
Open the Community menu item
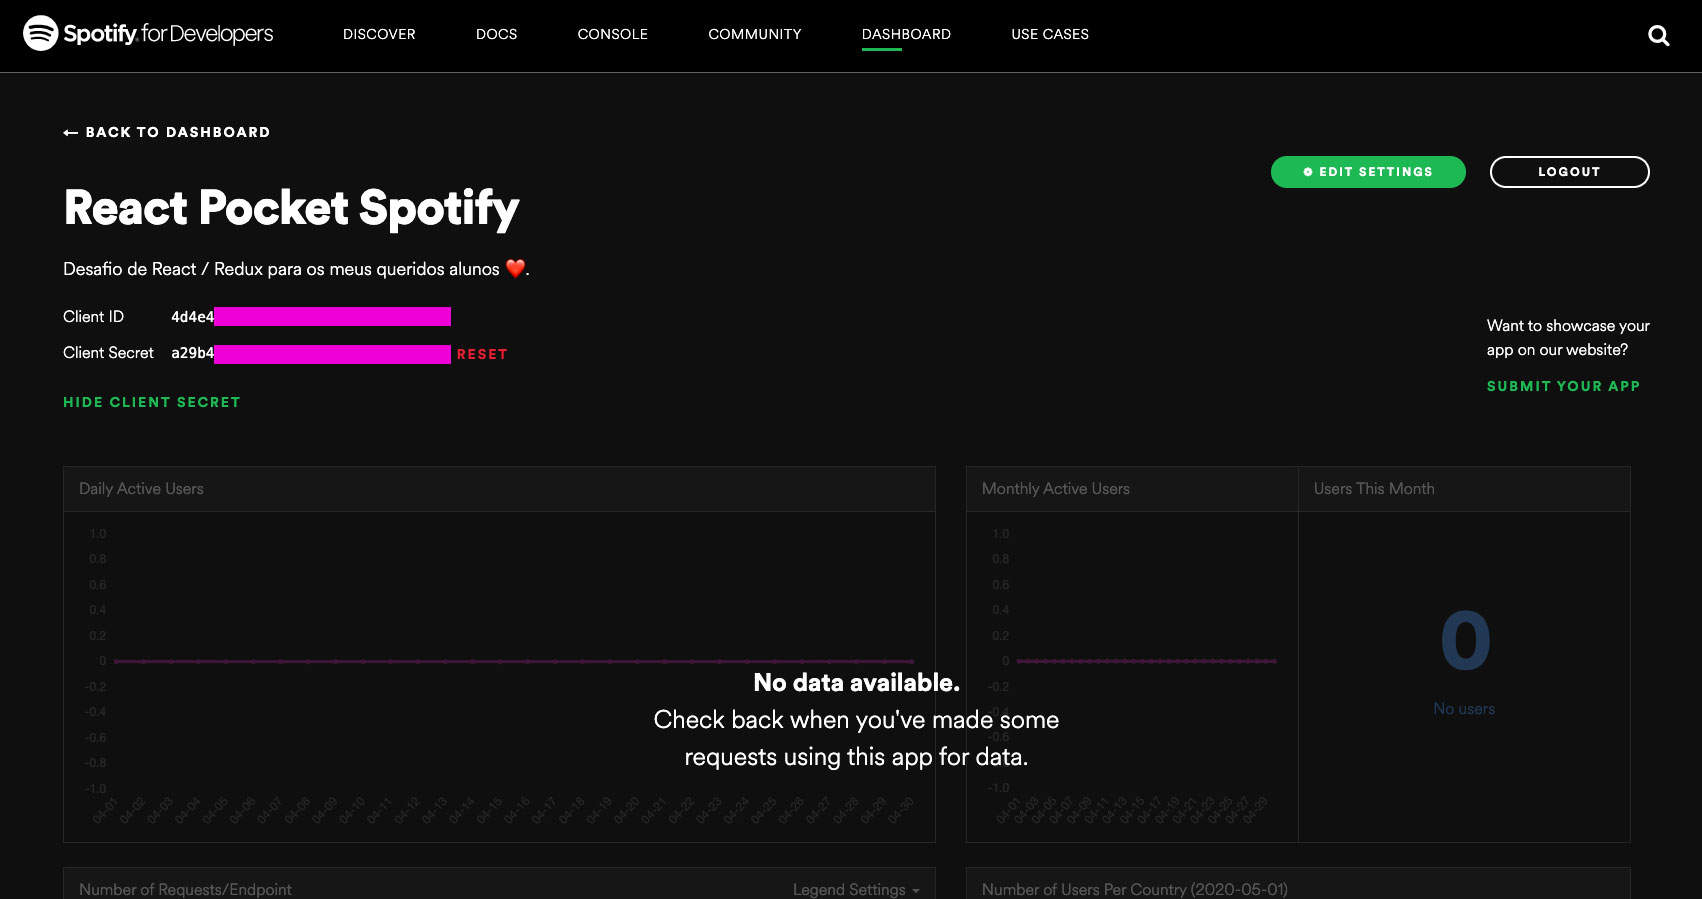(x=754, y=34)
